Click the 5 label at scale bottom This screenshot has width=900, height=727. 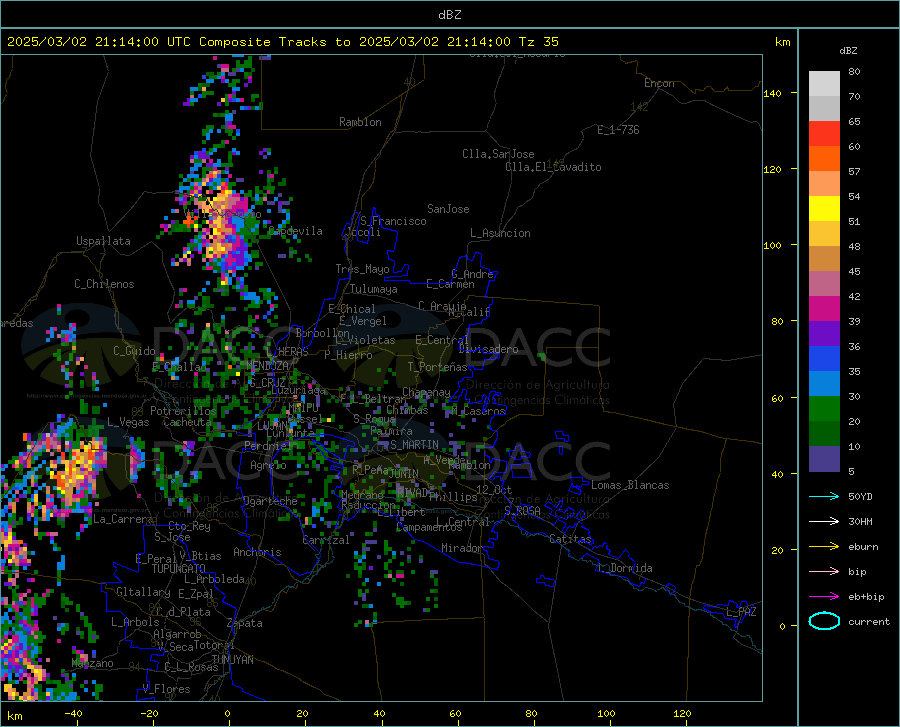(851, 472)
